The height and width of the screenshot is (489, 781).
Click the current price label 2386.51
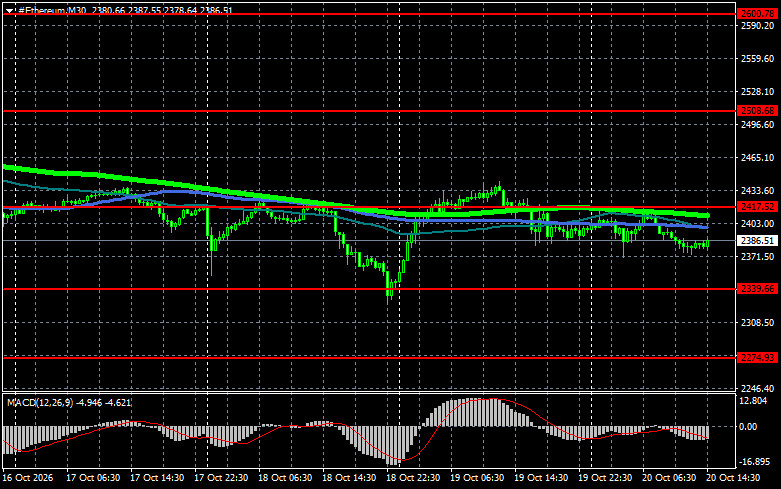pyautogui.click(x=757, y=241)
